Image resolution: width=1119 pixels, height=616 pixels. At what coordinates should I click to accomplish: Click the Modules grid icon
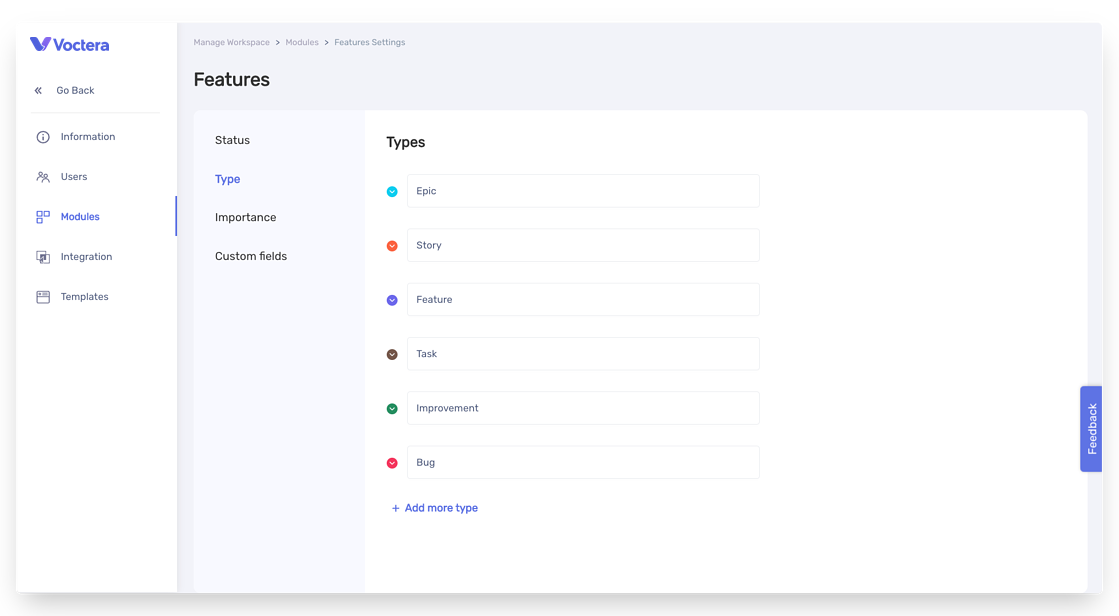43,217
